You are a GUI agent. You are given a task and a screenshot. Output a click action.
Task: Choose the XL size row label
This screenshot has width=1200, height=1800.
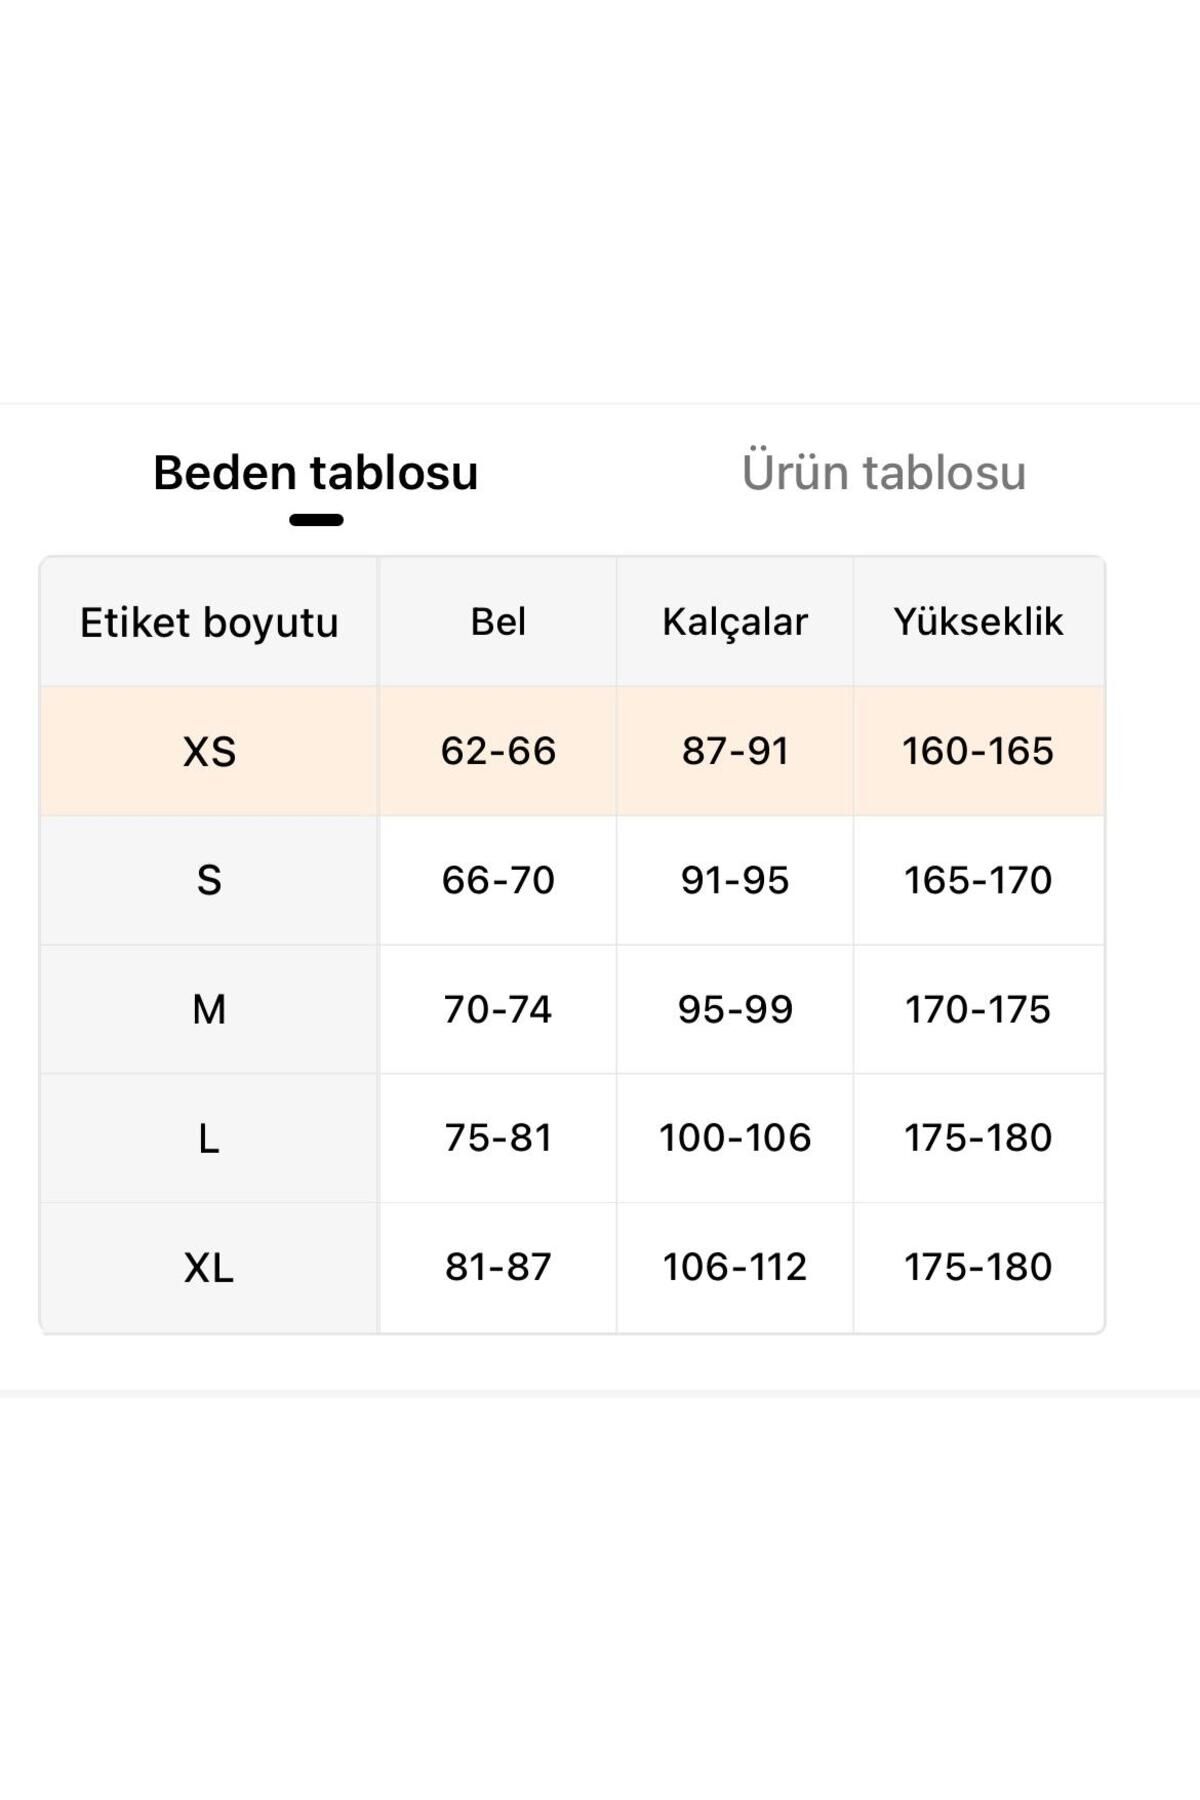(209, 1267)
